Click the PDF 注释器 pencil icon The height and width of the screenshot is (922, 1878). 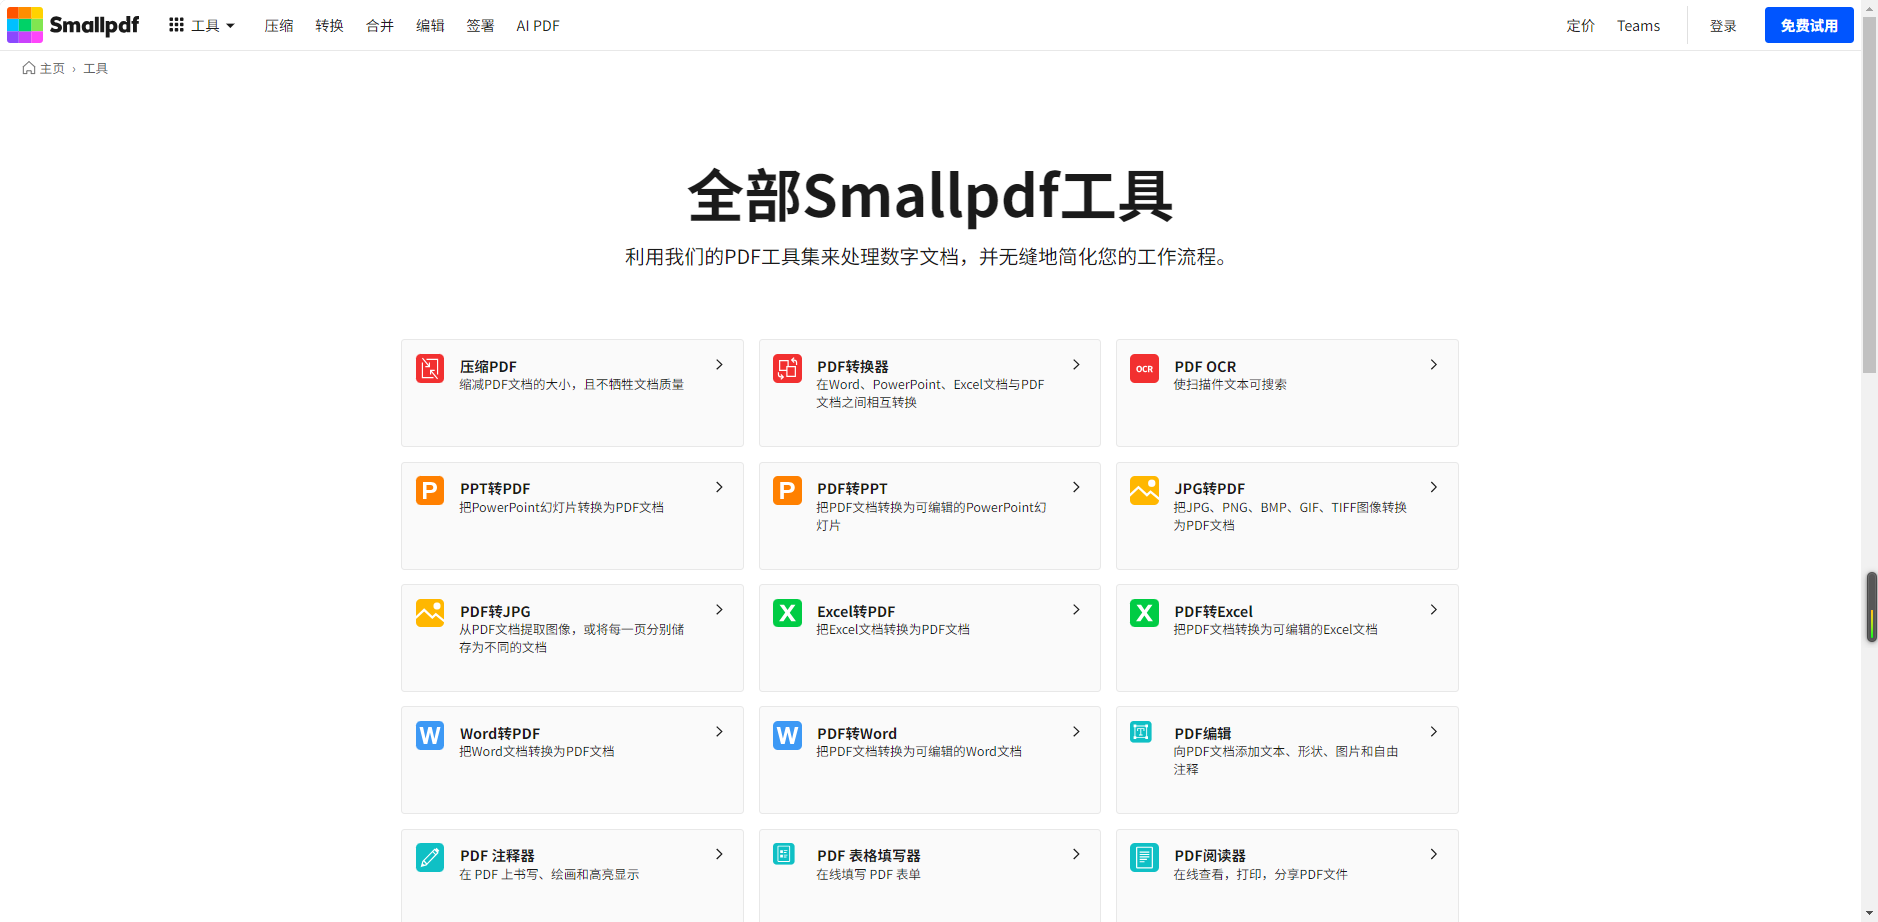coord(430,857)
